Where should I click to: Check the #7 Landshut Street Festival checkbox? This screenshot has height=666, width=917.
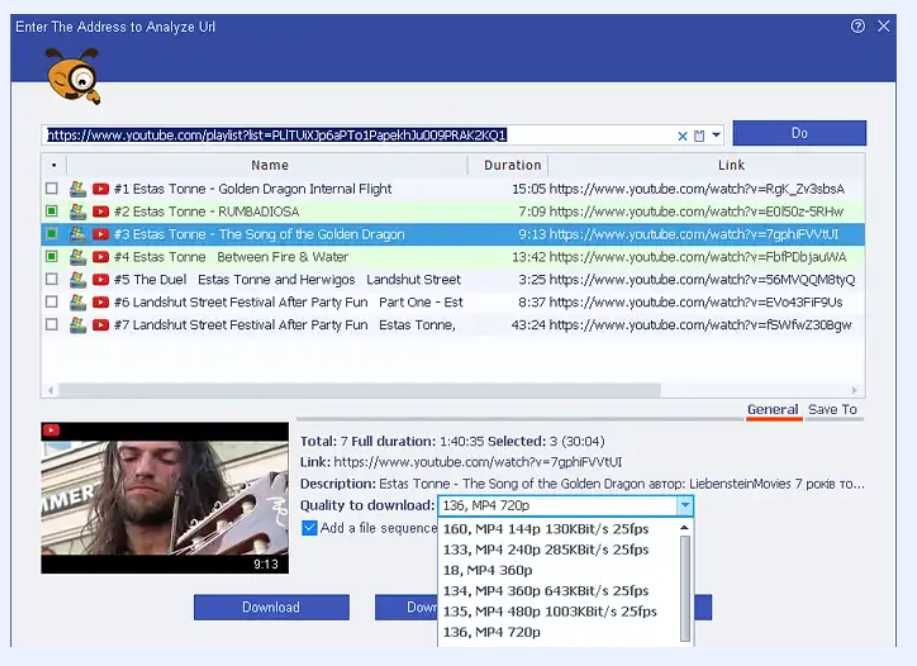tap(51, 324)
